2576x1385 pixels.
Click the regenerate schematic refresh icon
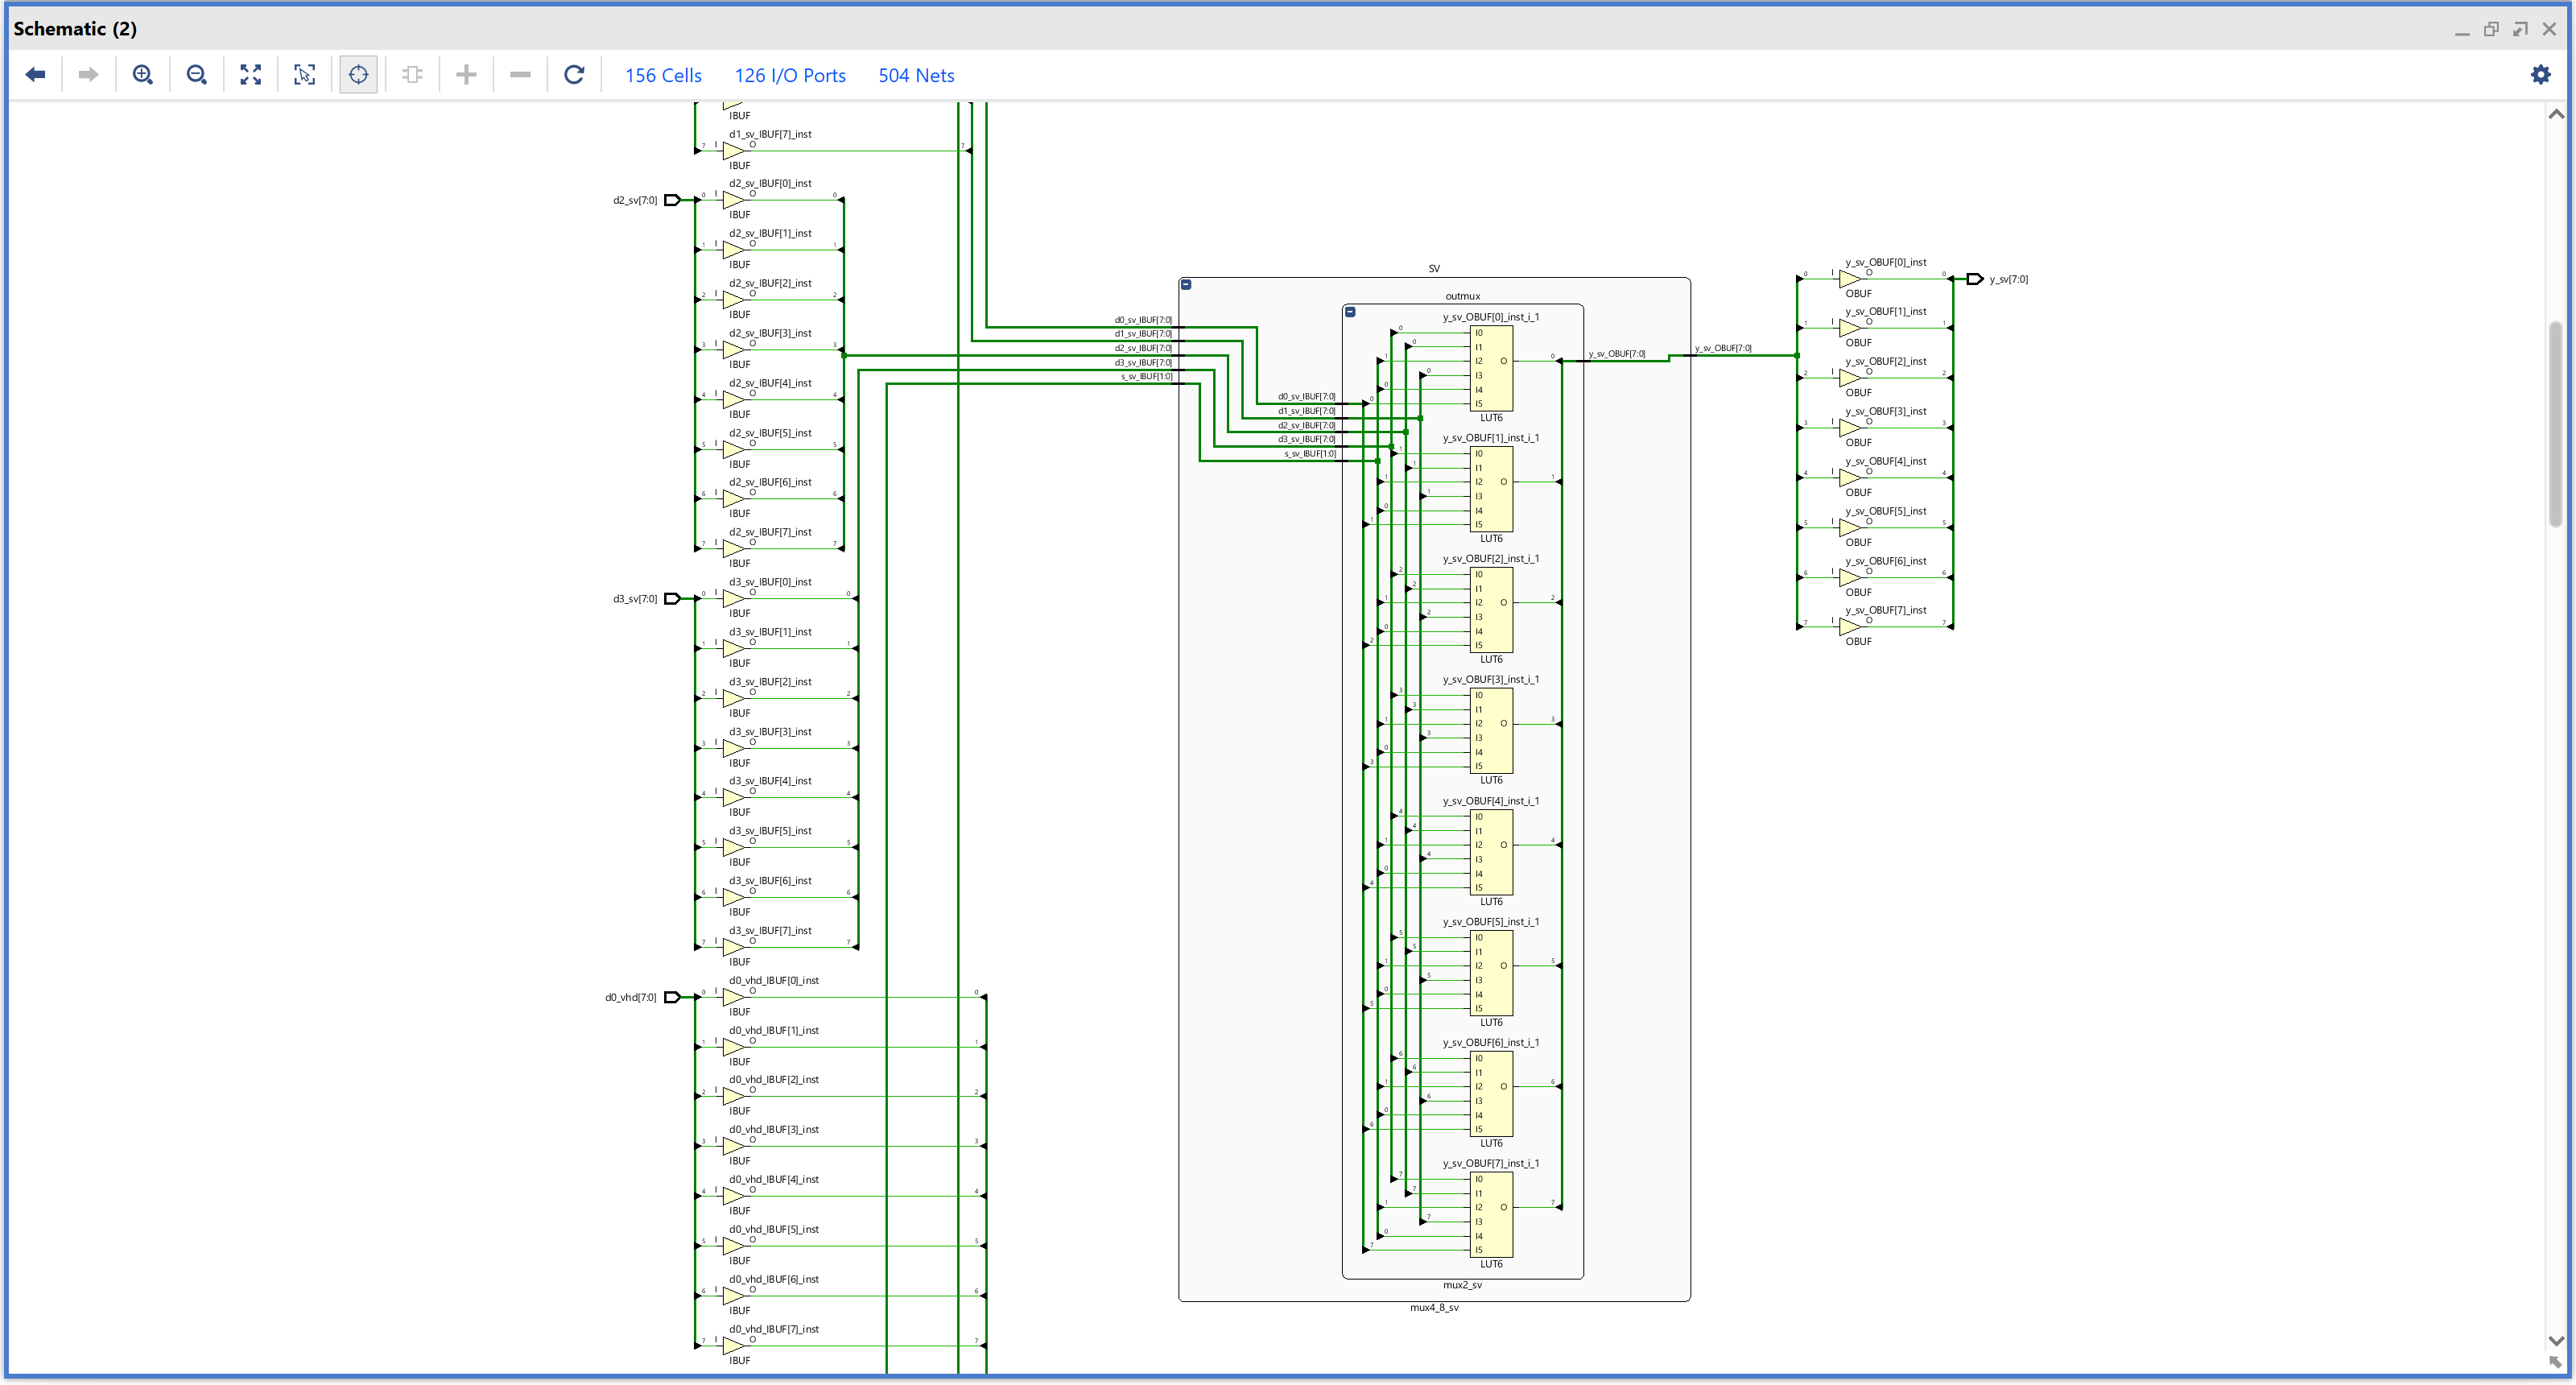coord(574,75)
